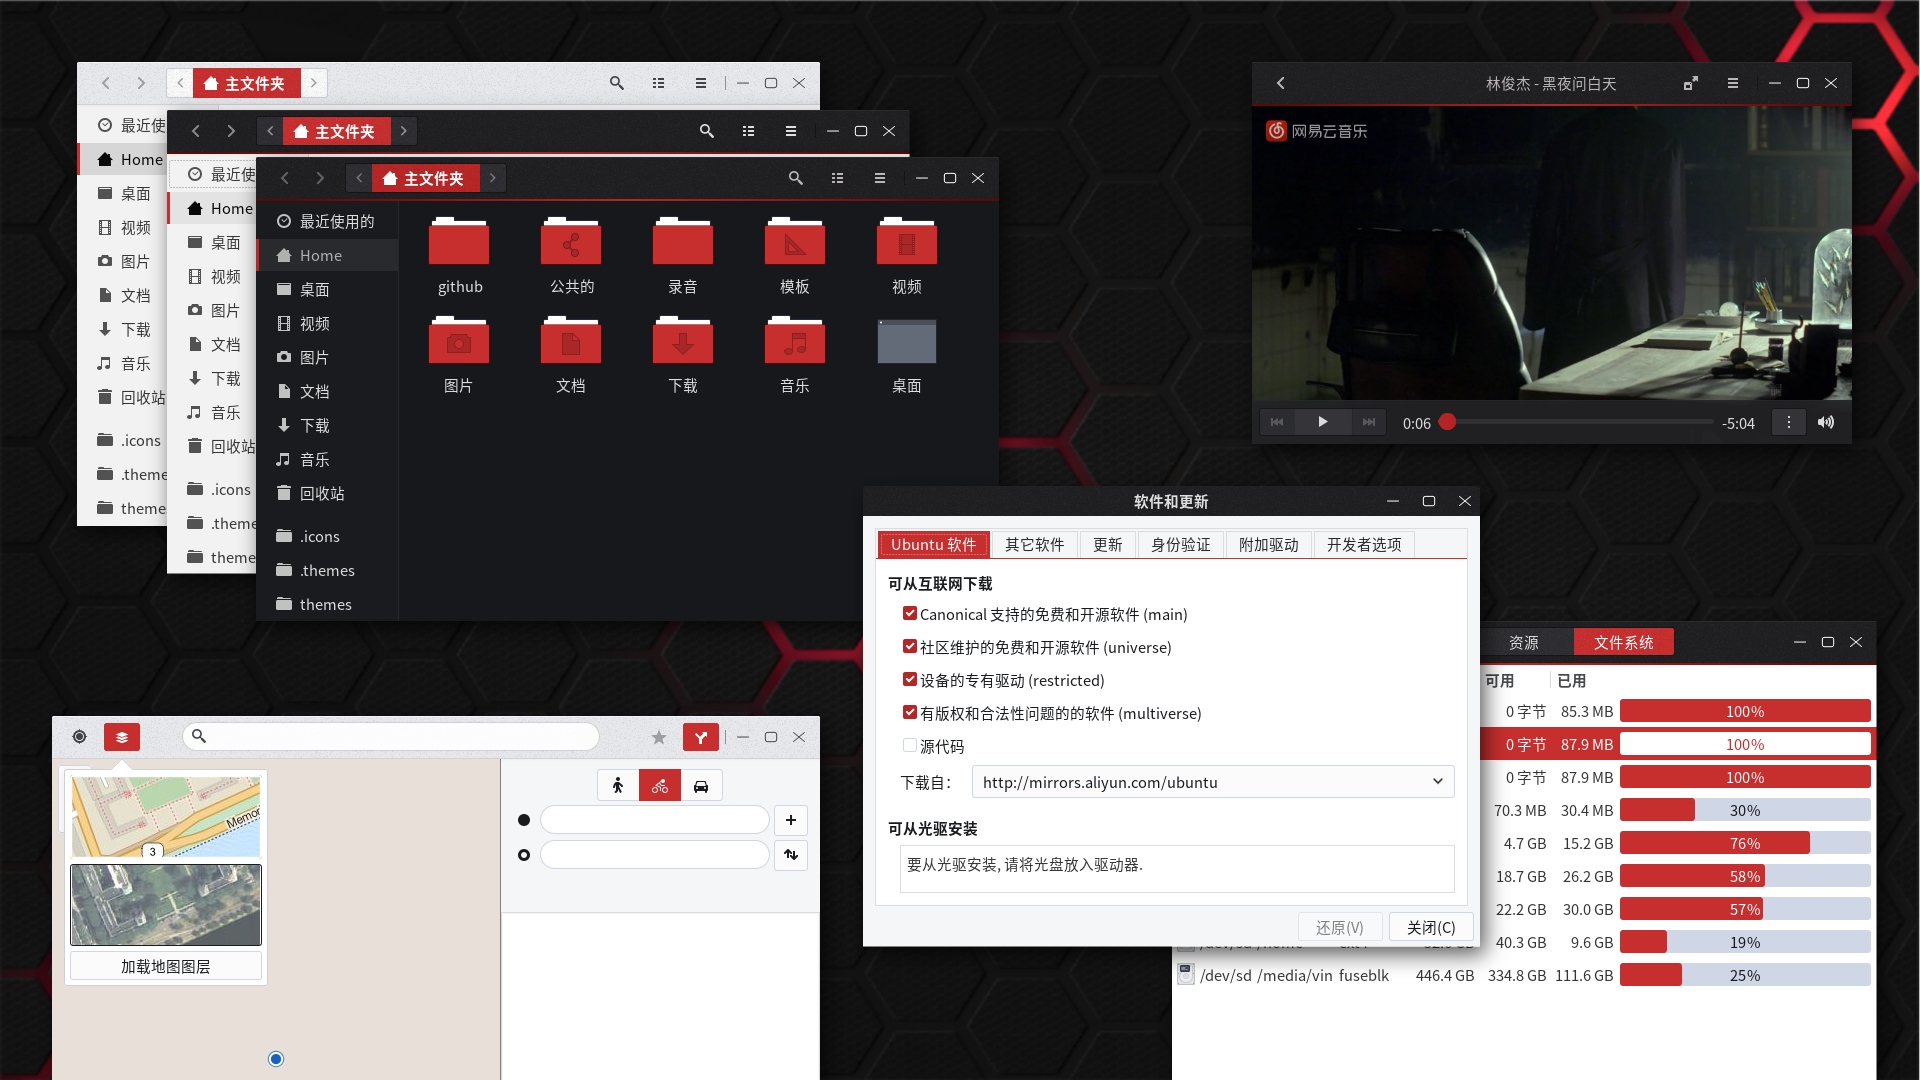Go to the previous track in music player

pos(1277,422)
